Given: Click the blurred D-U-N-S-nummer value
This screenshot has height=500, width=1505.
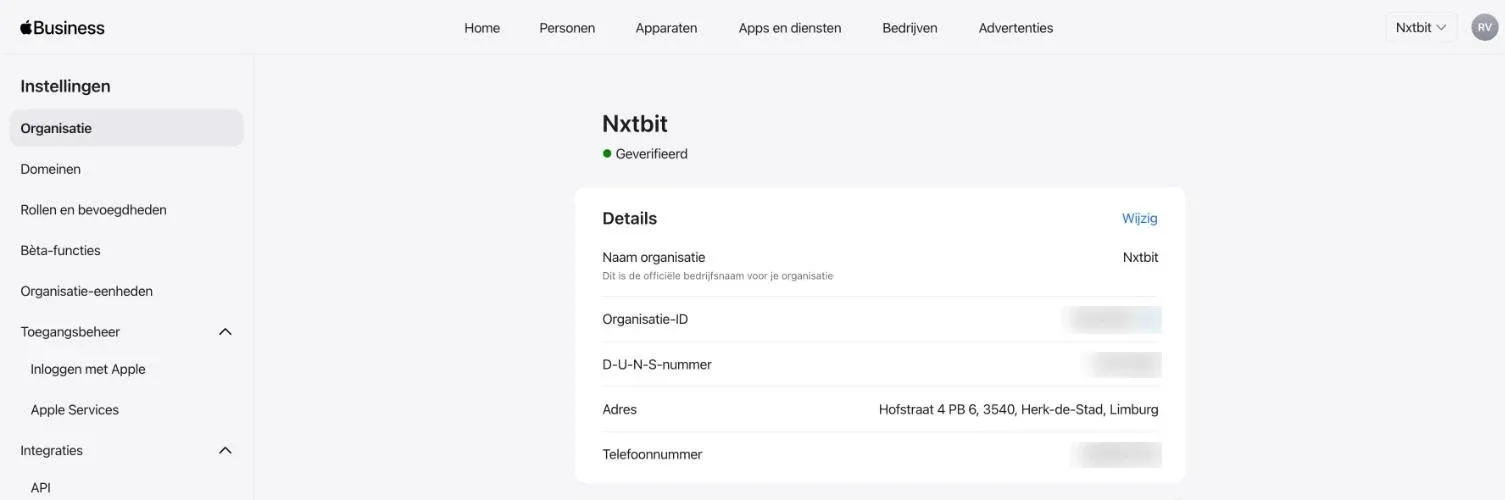Looking at the screenshot, I should click(x=1124, y=365).
